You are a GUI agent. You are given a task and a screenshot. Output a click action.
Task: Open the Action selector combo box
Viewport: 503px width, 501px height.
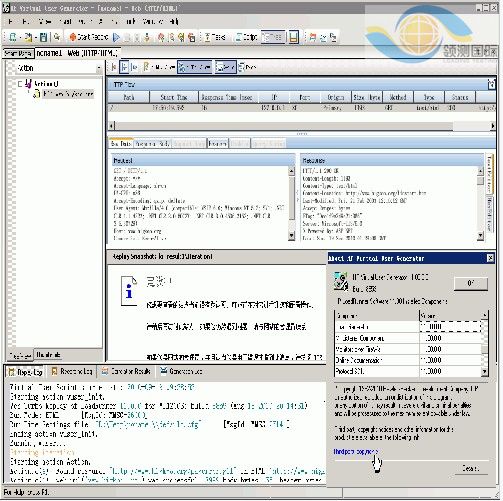click(x=59, y=68)
